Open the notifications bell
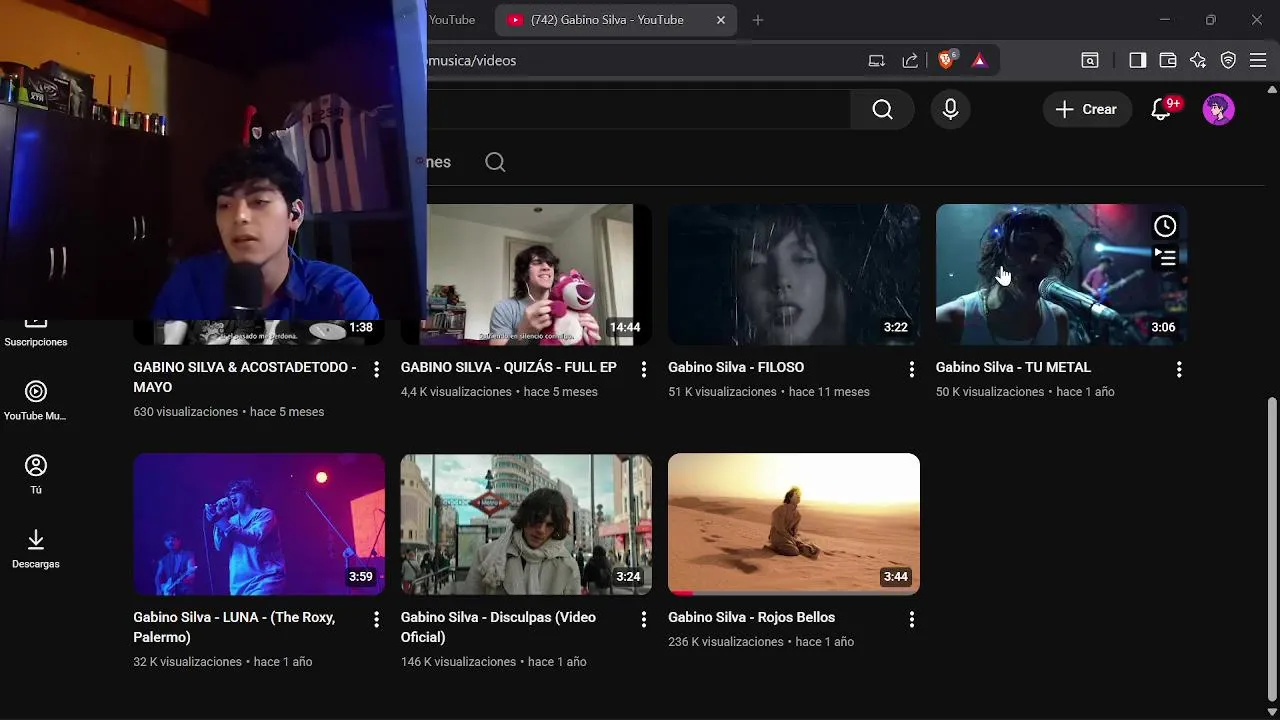1280x720 pixels. [1161, 109]
